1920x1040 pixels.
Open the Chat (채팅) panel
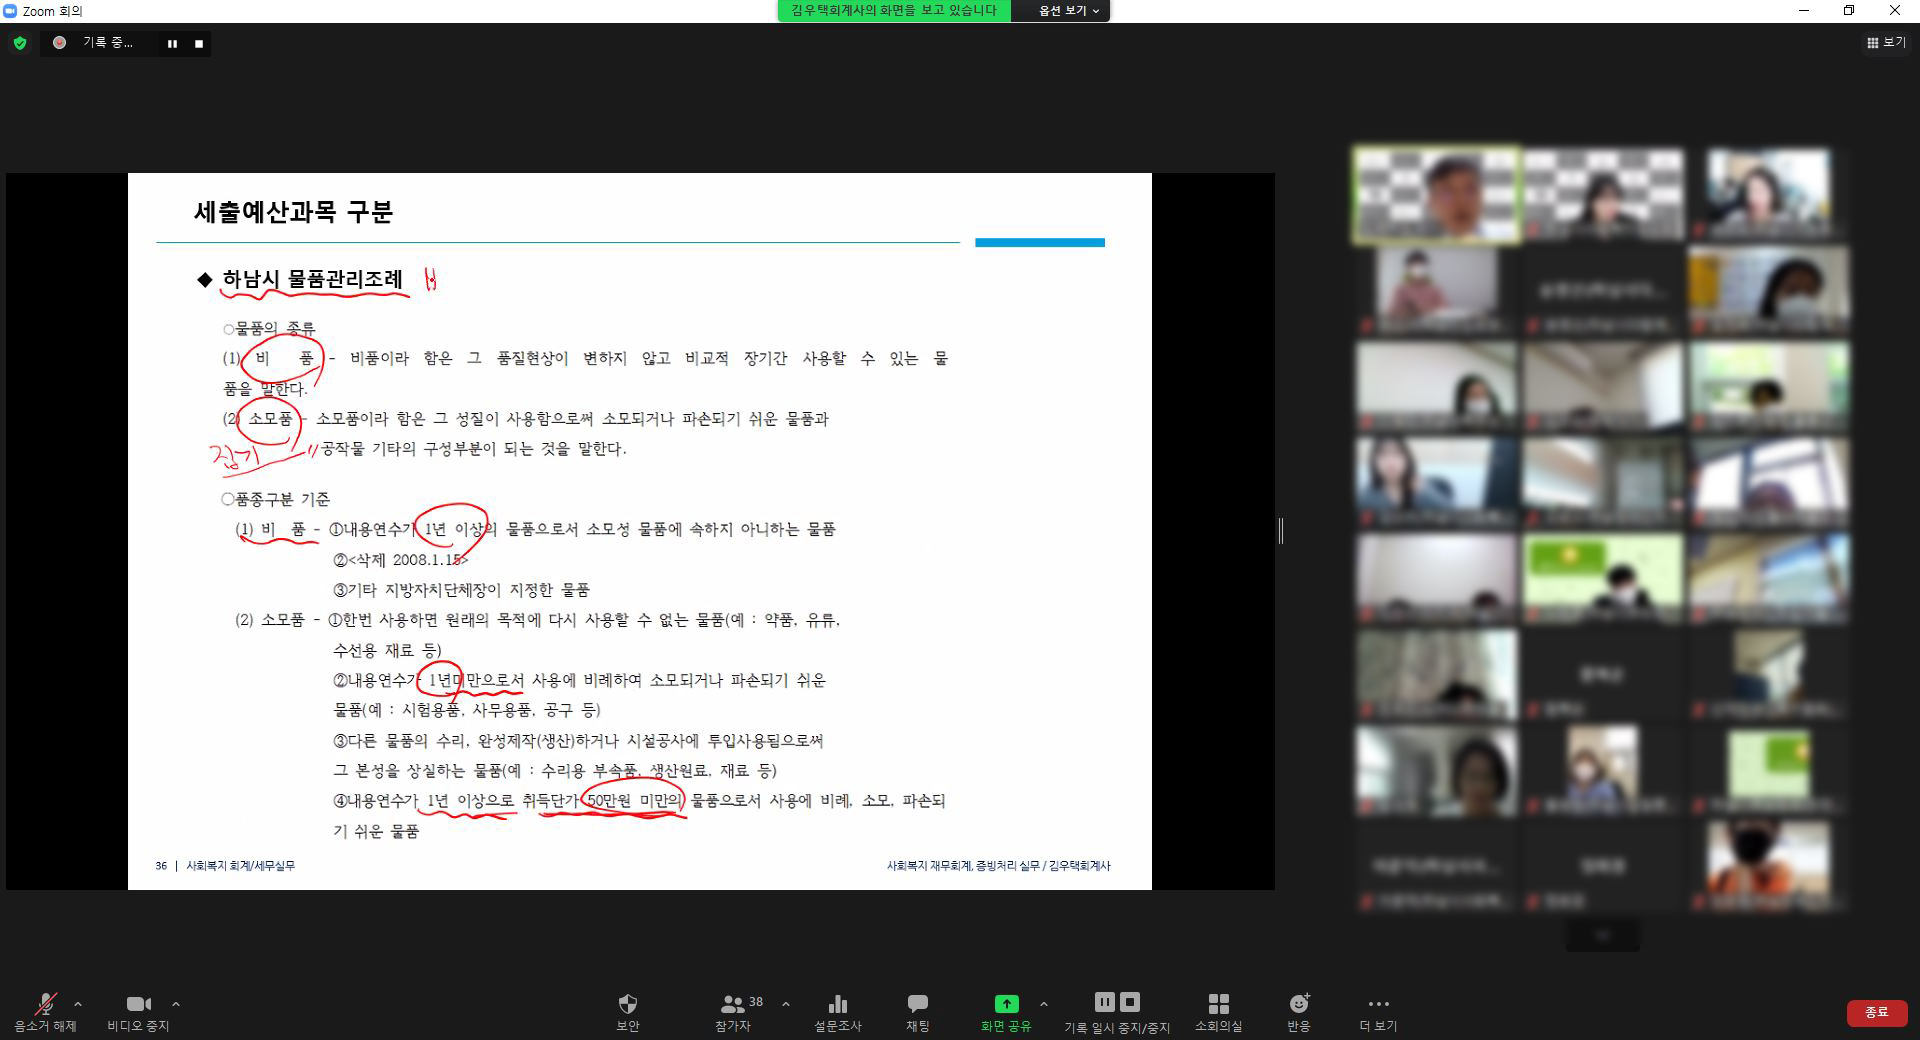pos(917,1005)
